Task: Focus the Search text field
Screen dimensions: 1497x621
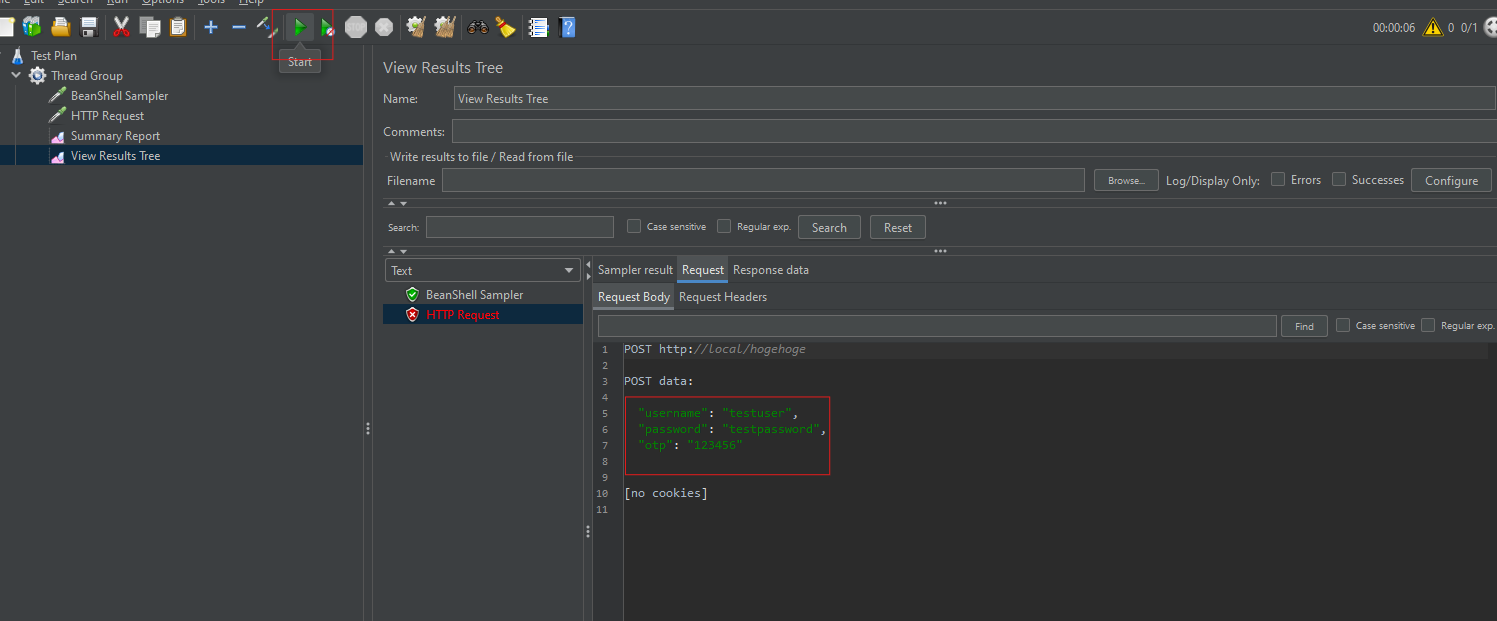Action: point(520,227)
